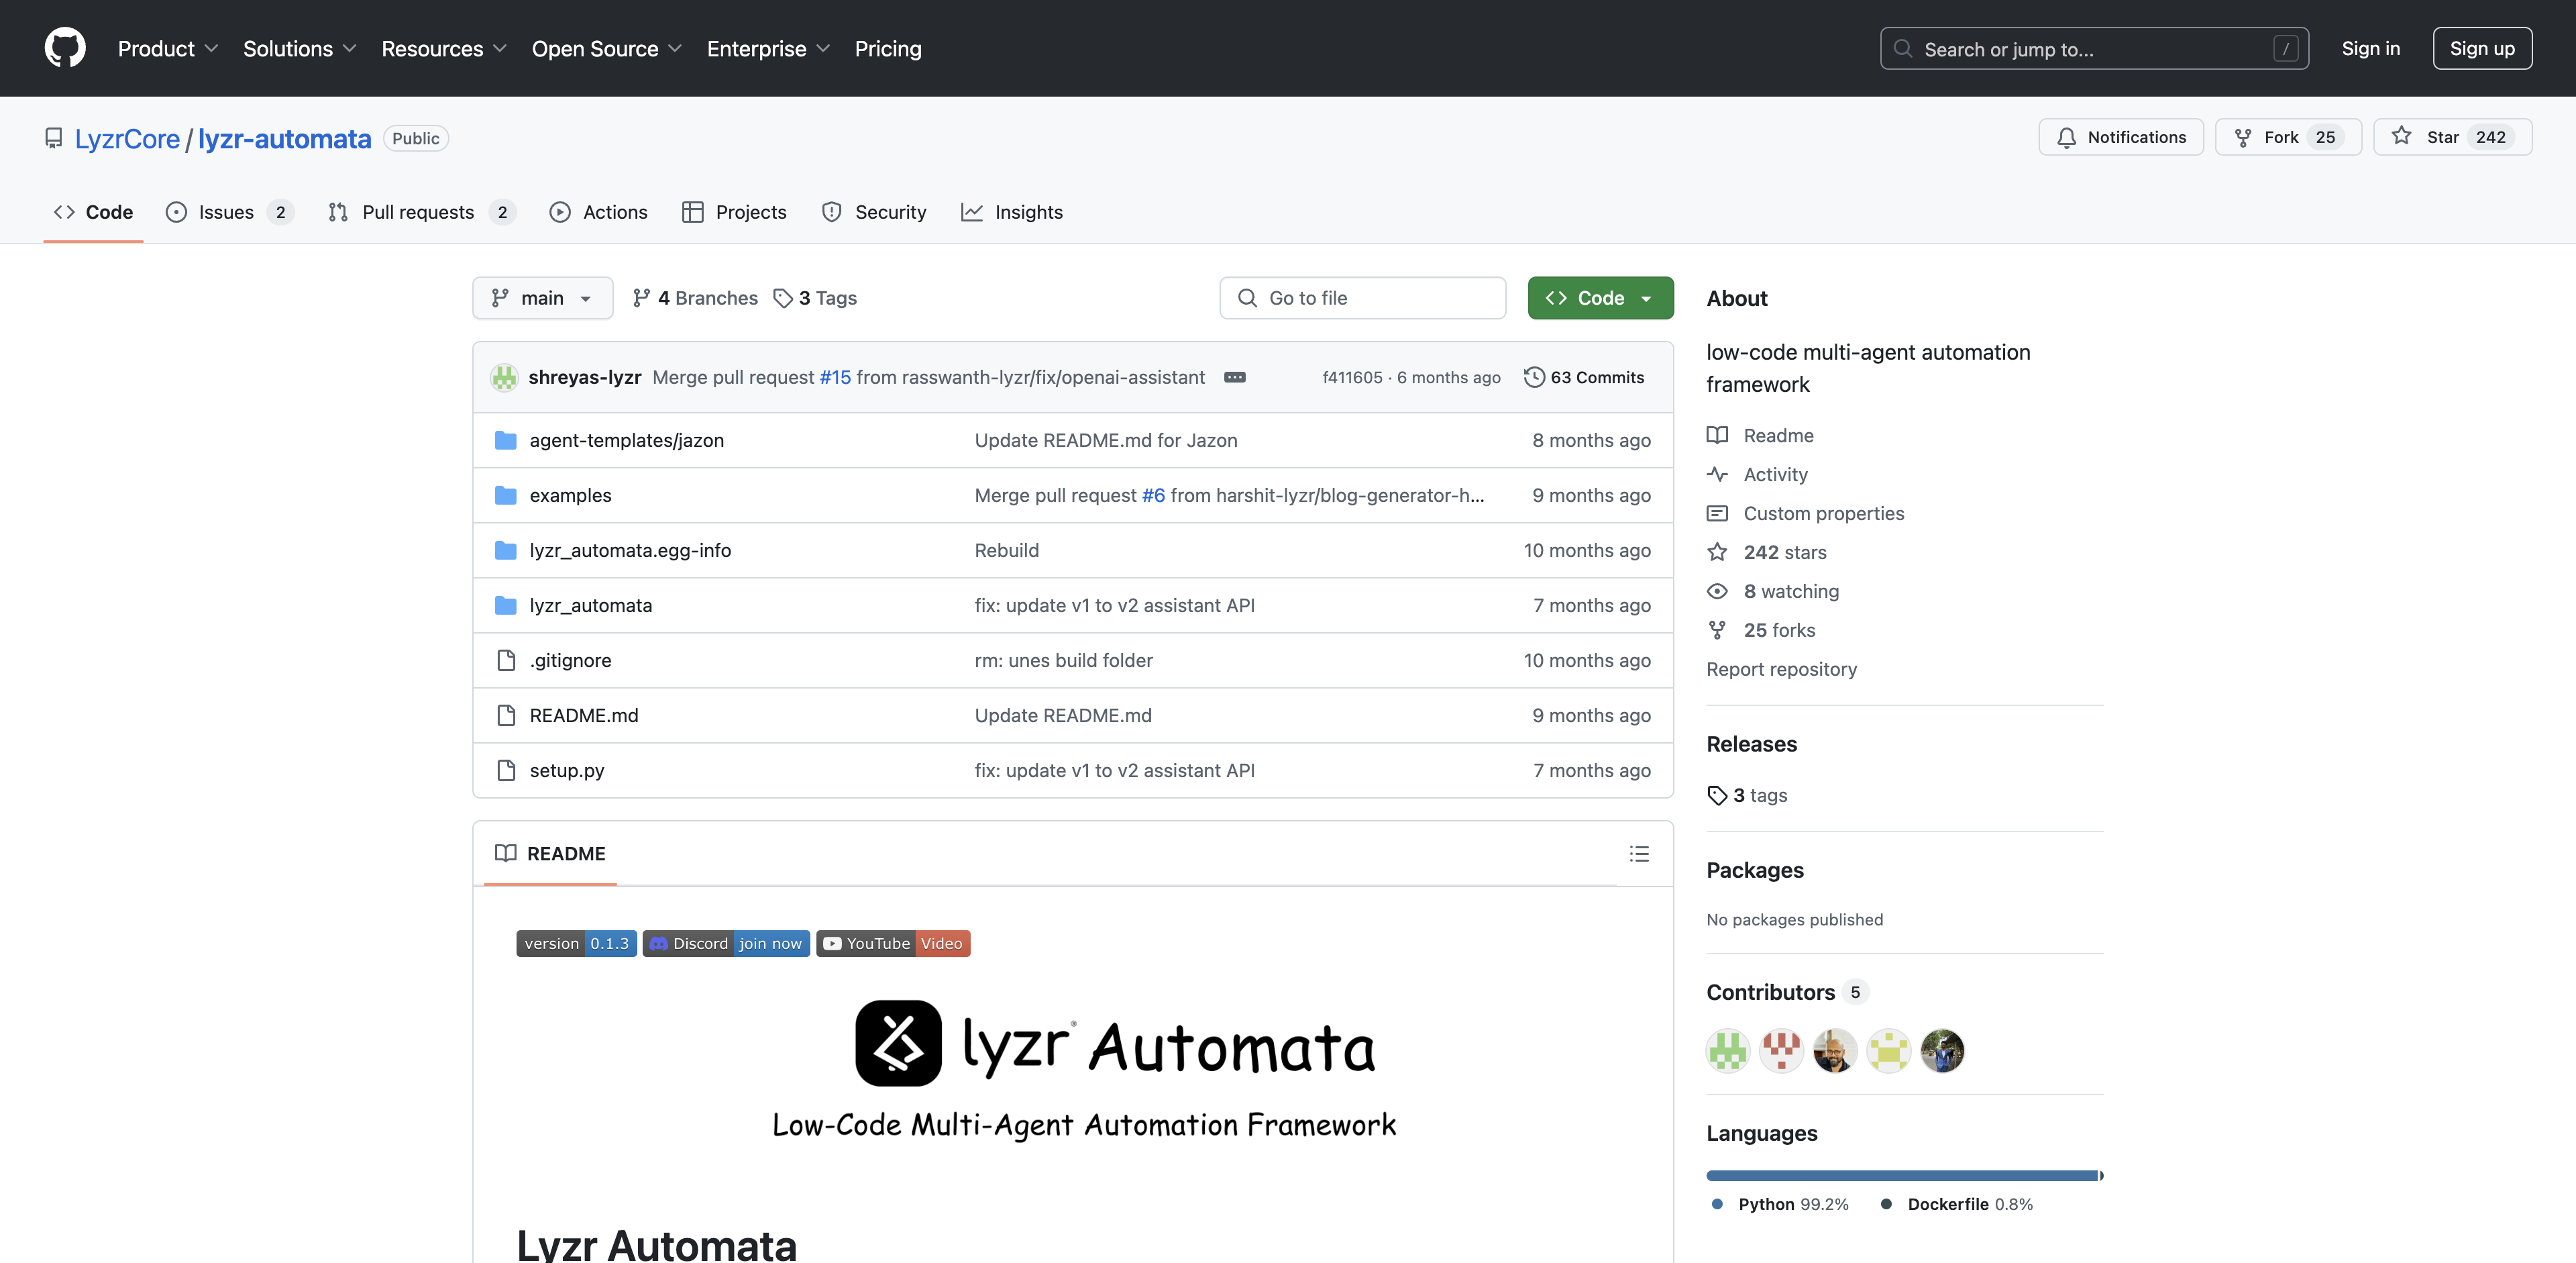Image resolution: width=2576 pixels, height=1263 pixels.
Task: Switch to the Code tab
Action: pos(93,212)
